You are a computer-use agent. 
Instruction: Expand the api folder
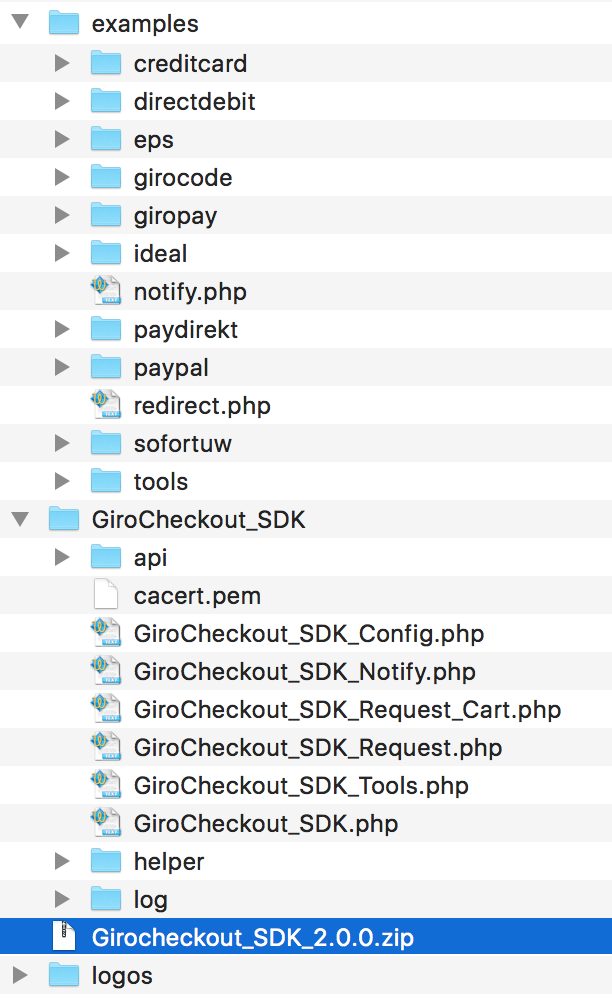coord(62,558)
